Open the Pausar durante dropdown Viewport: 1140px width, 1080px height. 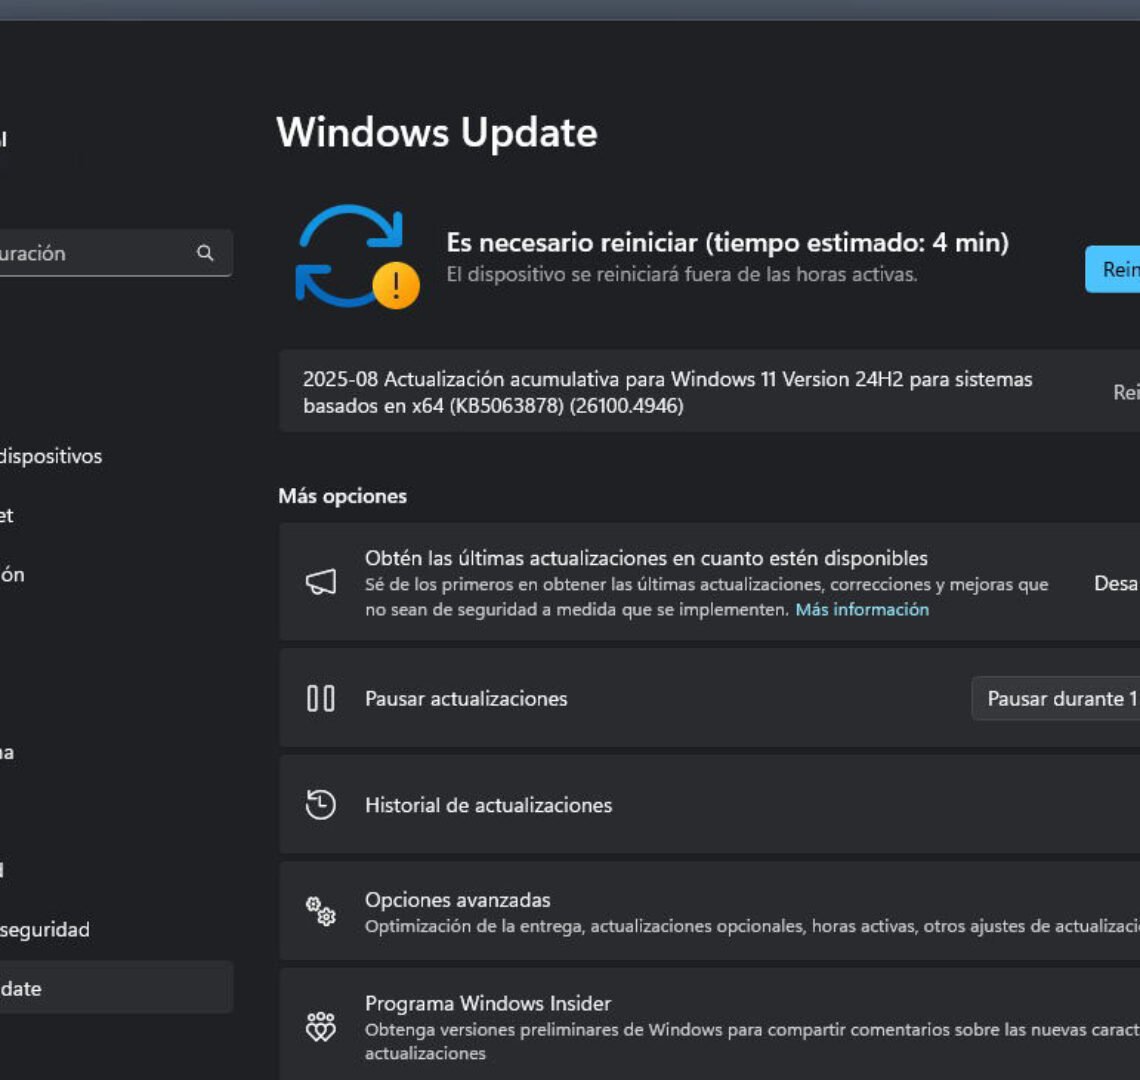(1056, 698)
